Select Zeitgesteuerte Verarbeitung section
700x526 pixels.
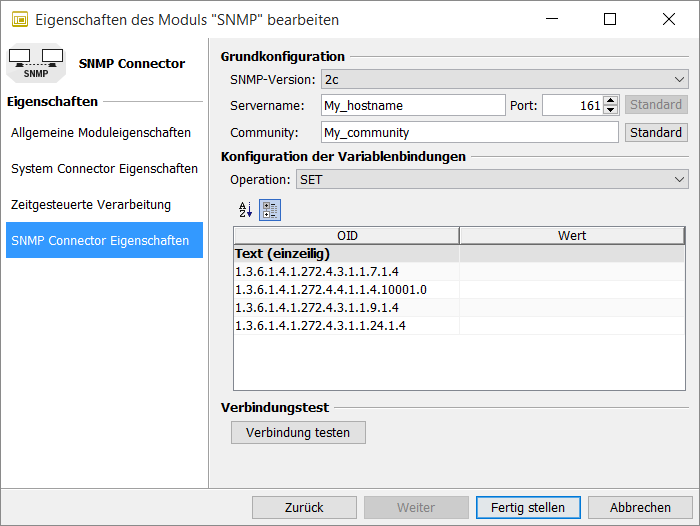91,205
